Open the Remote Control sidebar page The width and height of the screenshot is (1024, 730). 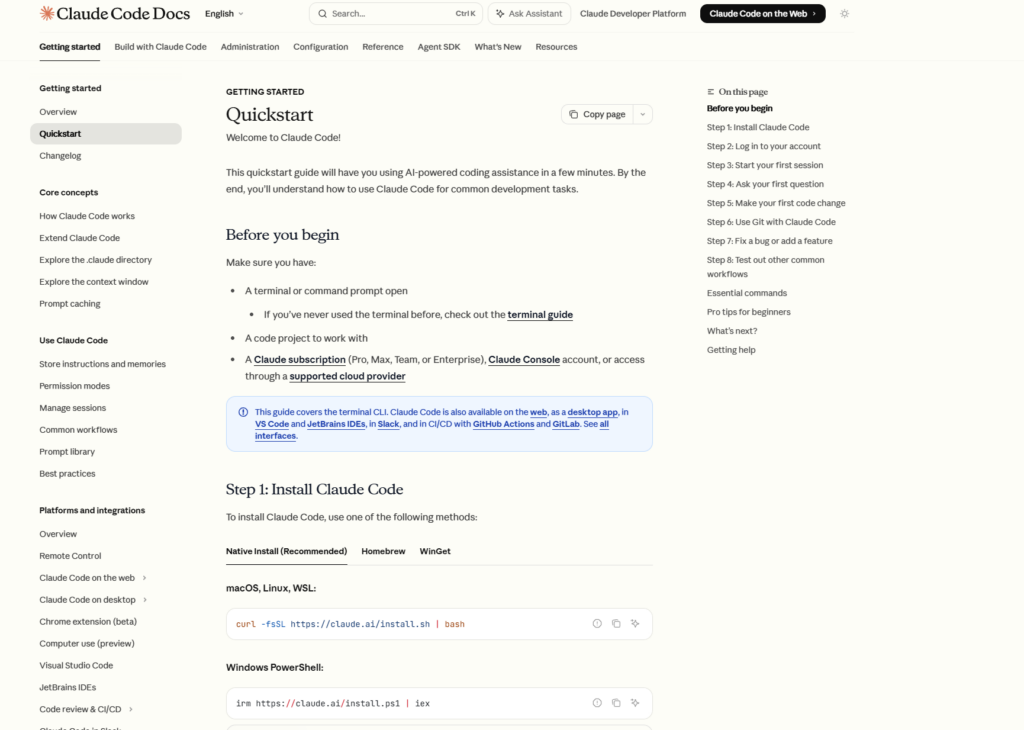pos(70,556)
